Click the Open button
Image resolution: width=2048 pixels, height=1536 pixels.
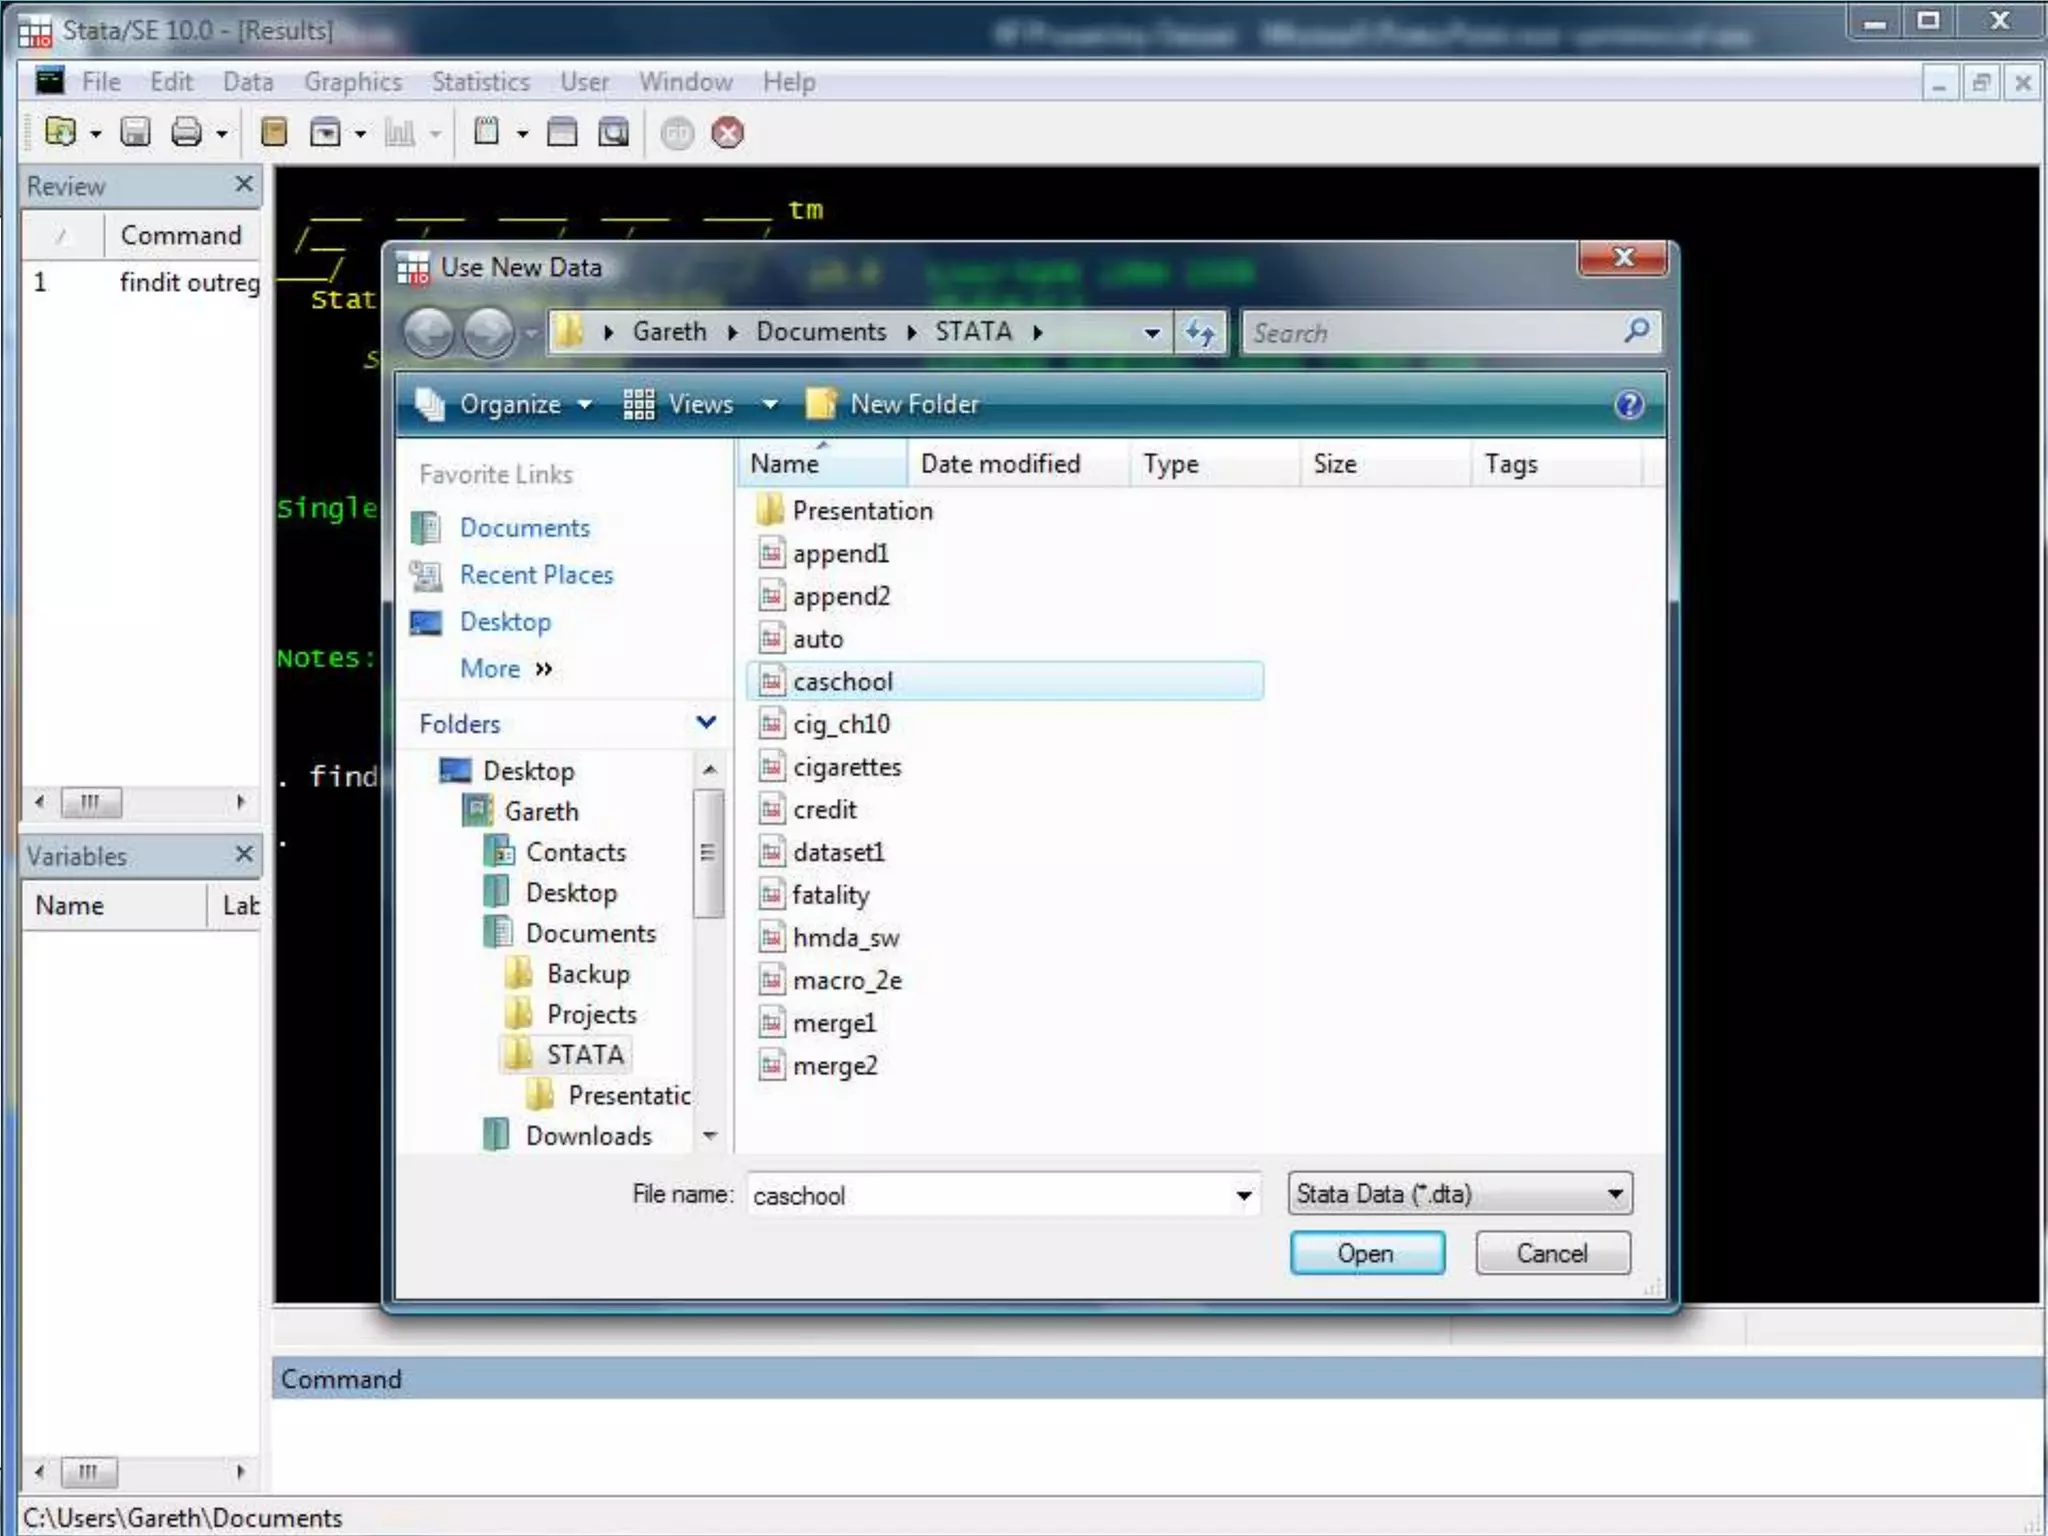pos(1366,1253)
